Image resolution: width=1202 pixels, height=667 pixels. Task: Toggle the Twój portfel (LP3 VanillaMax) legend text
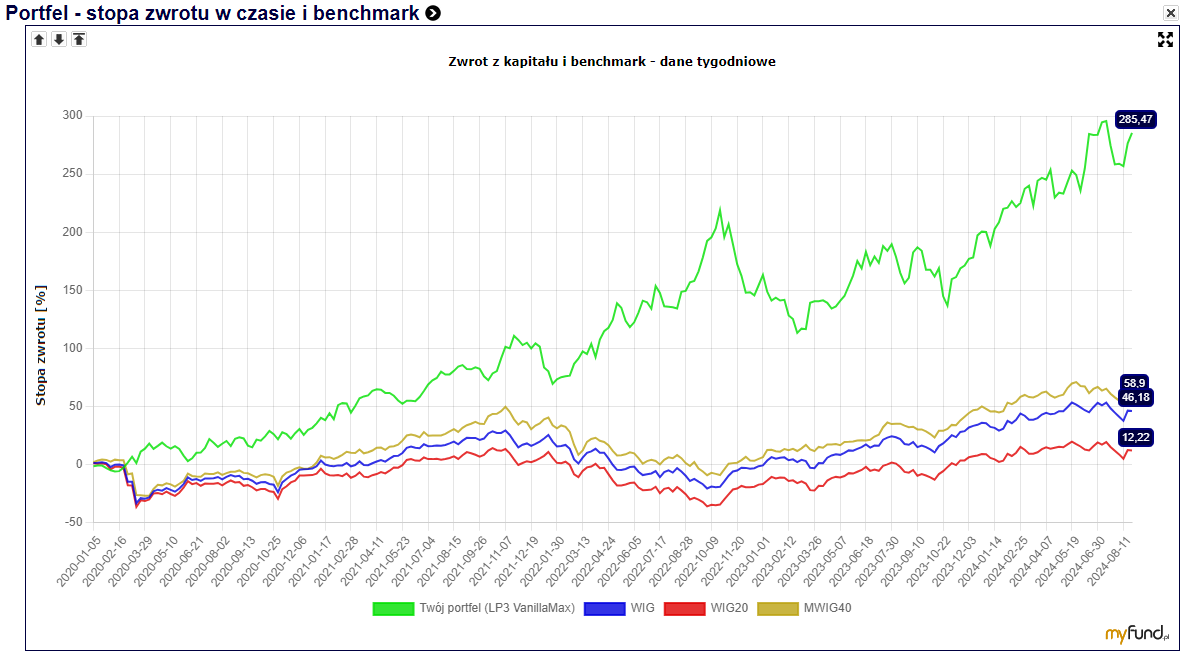[x=497, y=608]
